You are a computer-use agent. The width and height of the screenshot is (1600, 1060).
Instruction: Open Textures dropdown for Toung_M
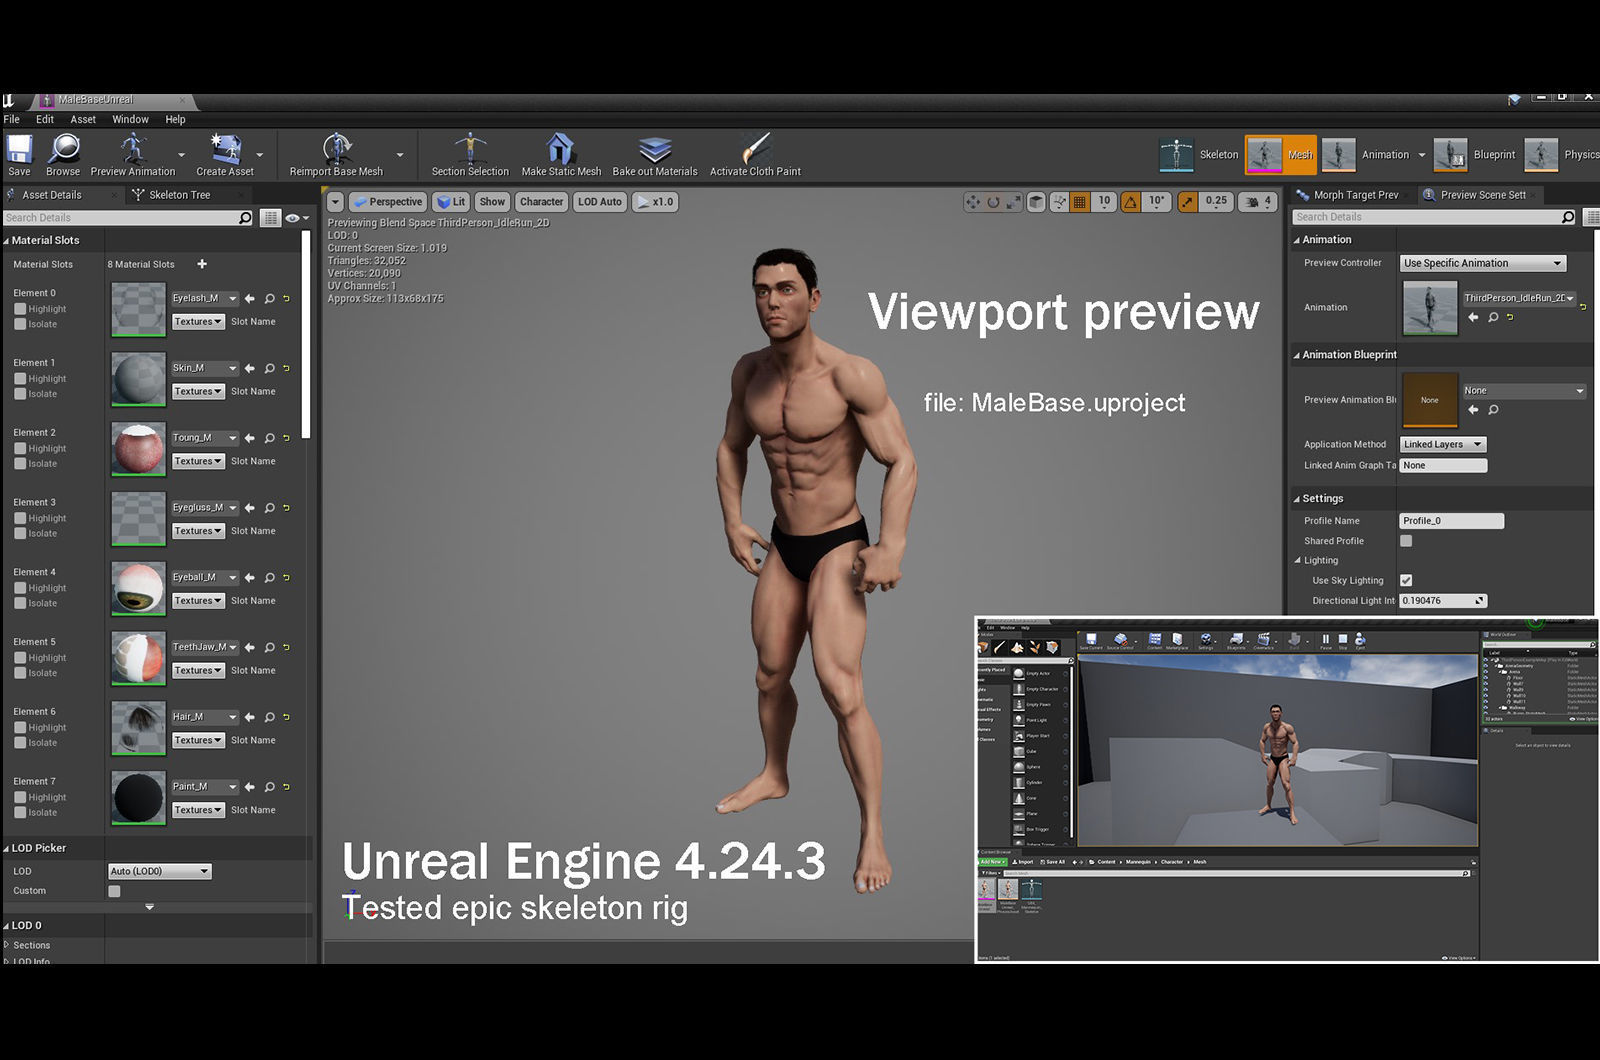coord(198,461)
